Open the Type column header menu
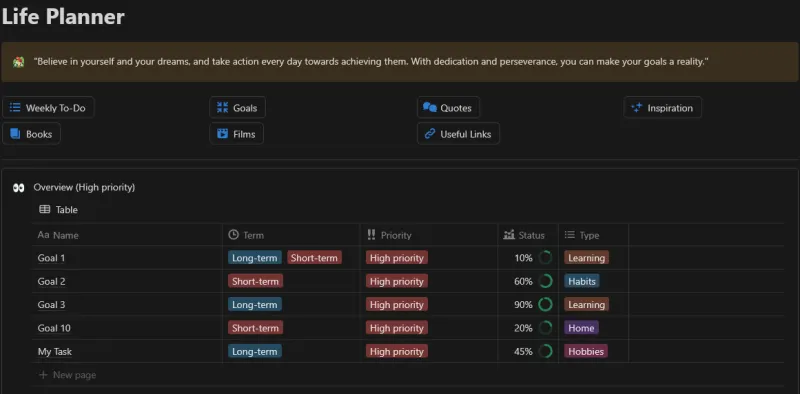The width and height of the screenshot is (800, 394). [593, 235]
